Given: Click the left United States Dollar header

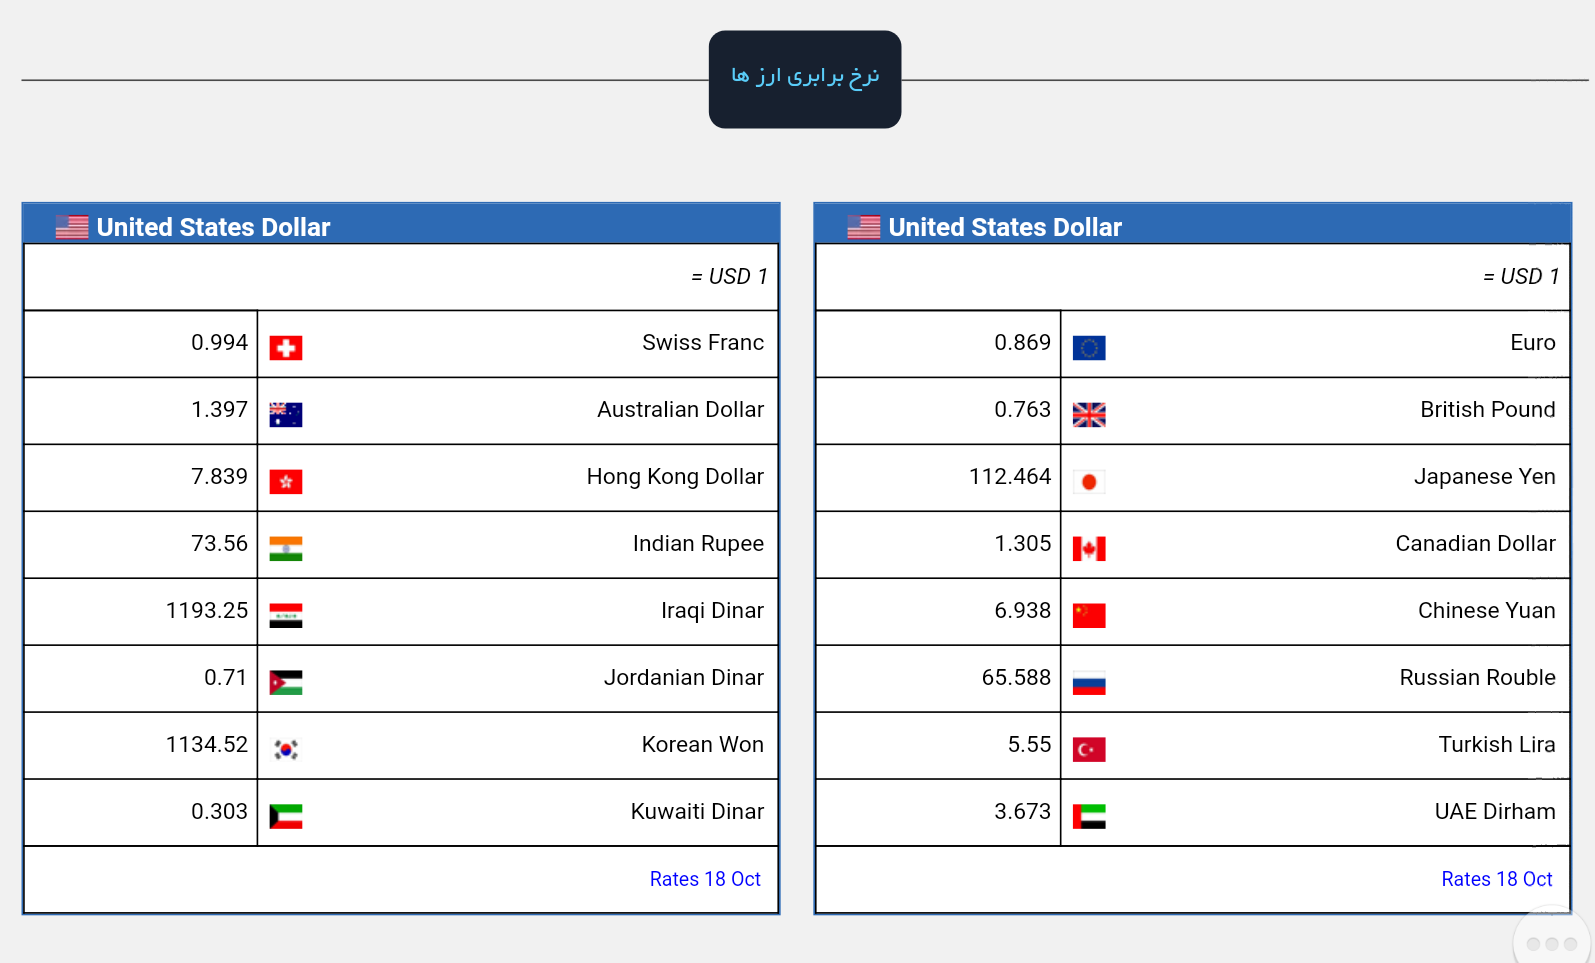Looking at the screenshot, I should click(213, 227).
